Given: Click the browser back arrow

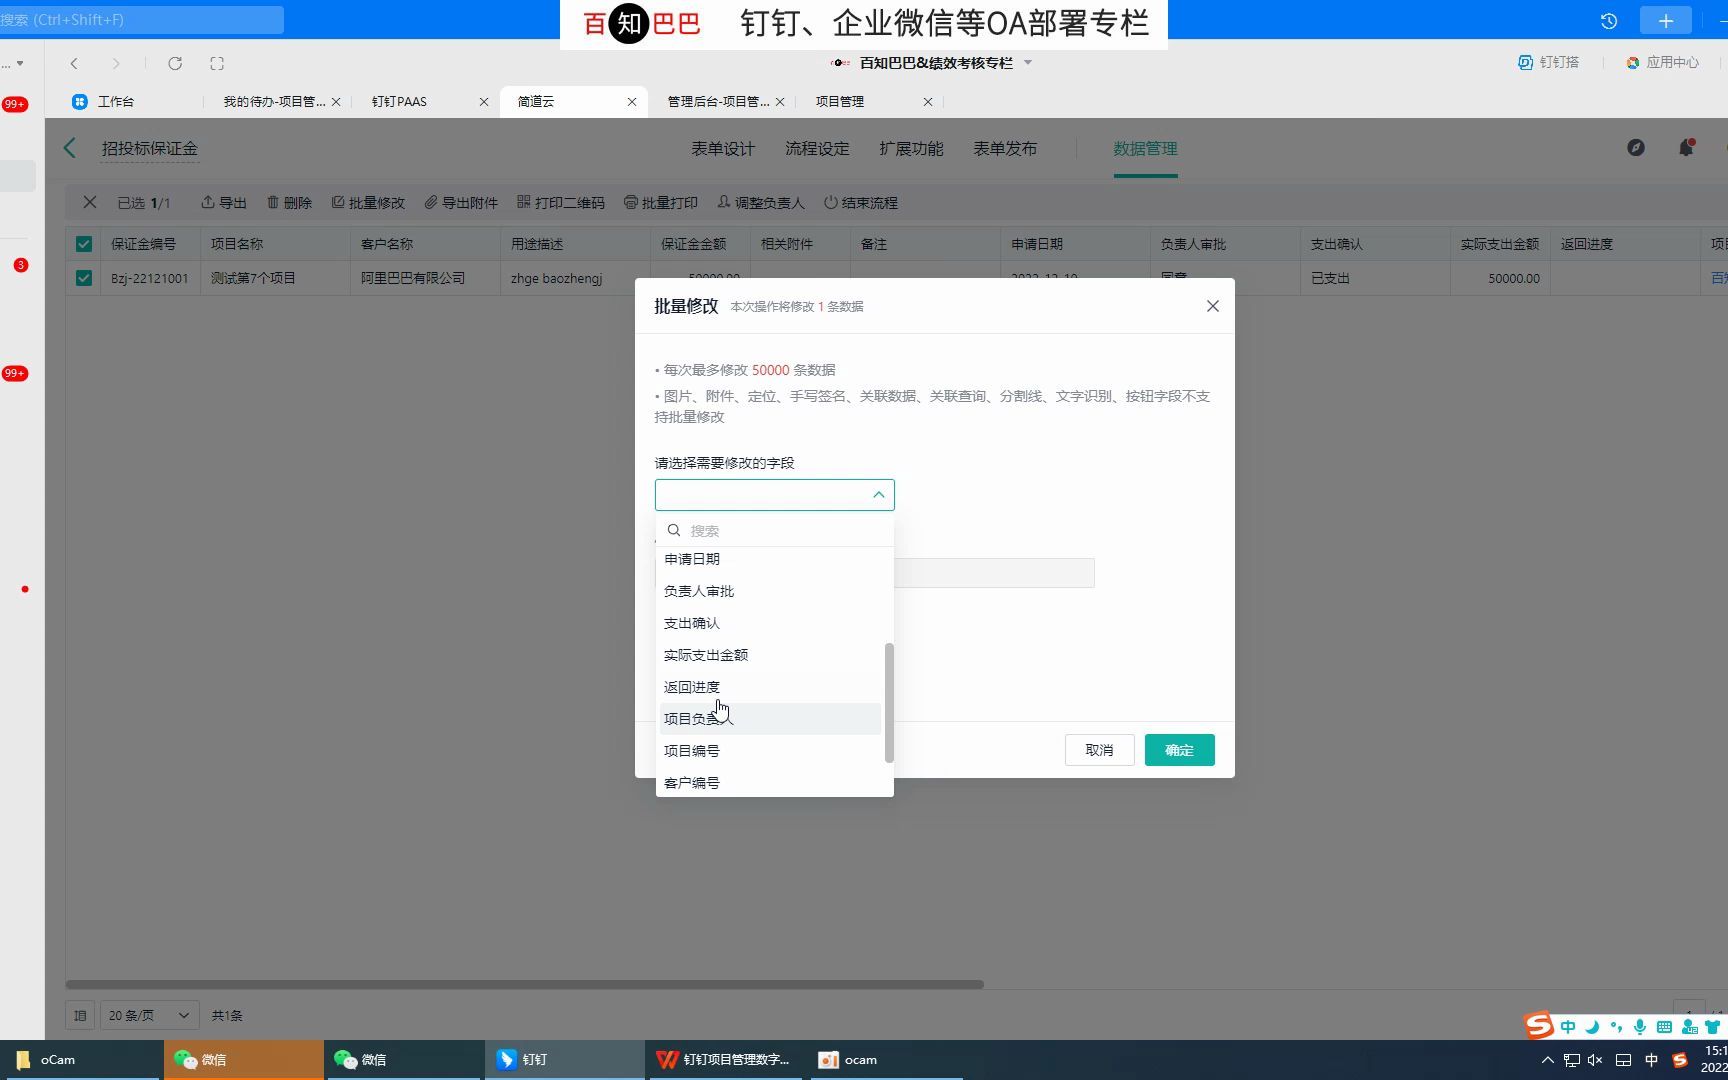Looking at the screenshot, I should click(x=74, y=63).
